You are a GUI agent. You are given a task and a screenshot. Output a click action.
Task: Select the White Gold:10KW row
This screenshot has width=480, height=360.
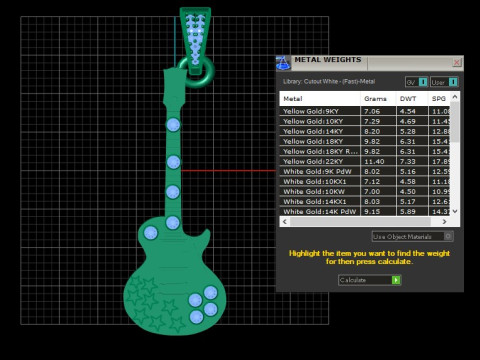coord(365,191)
